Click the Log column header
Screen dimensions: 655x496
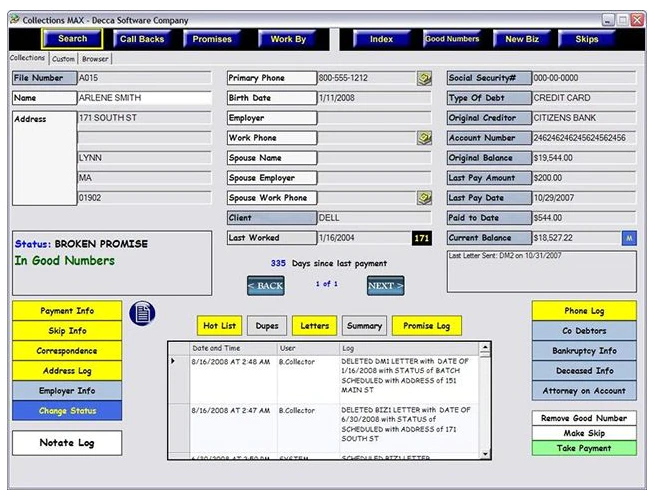click(409, 348)
